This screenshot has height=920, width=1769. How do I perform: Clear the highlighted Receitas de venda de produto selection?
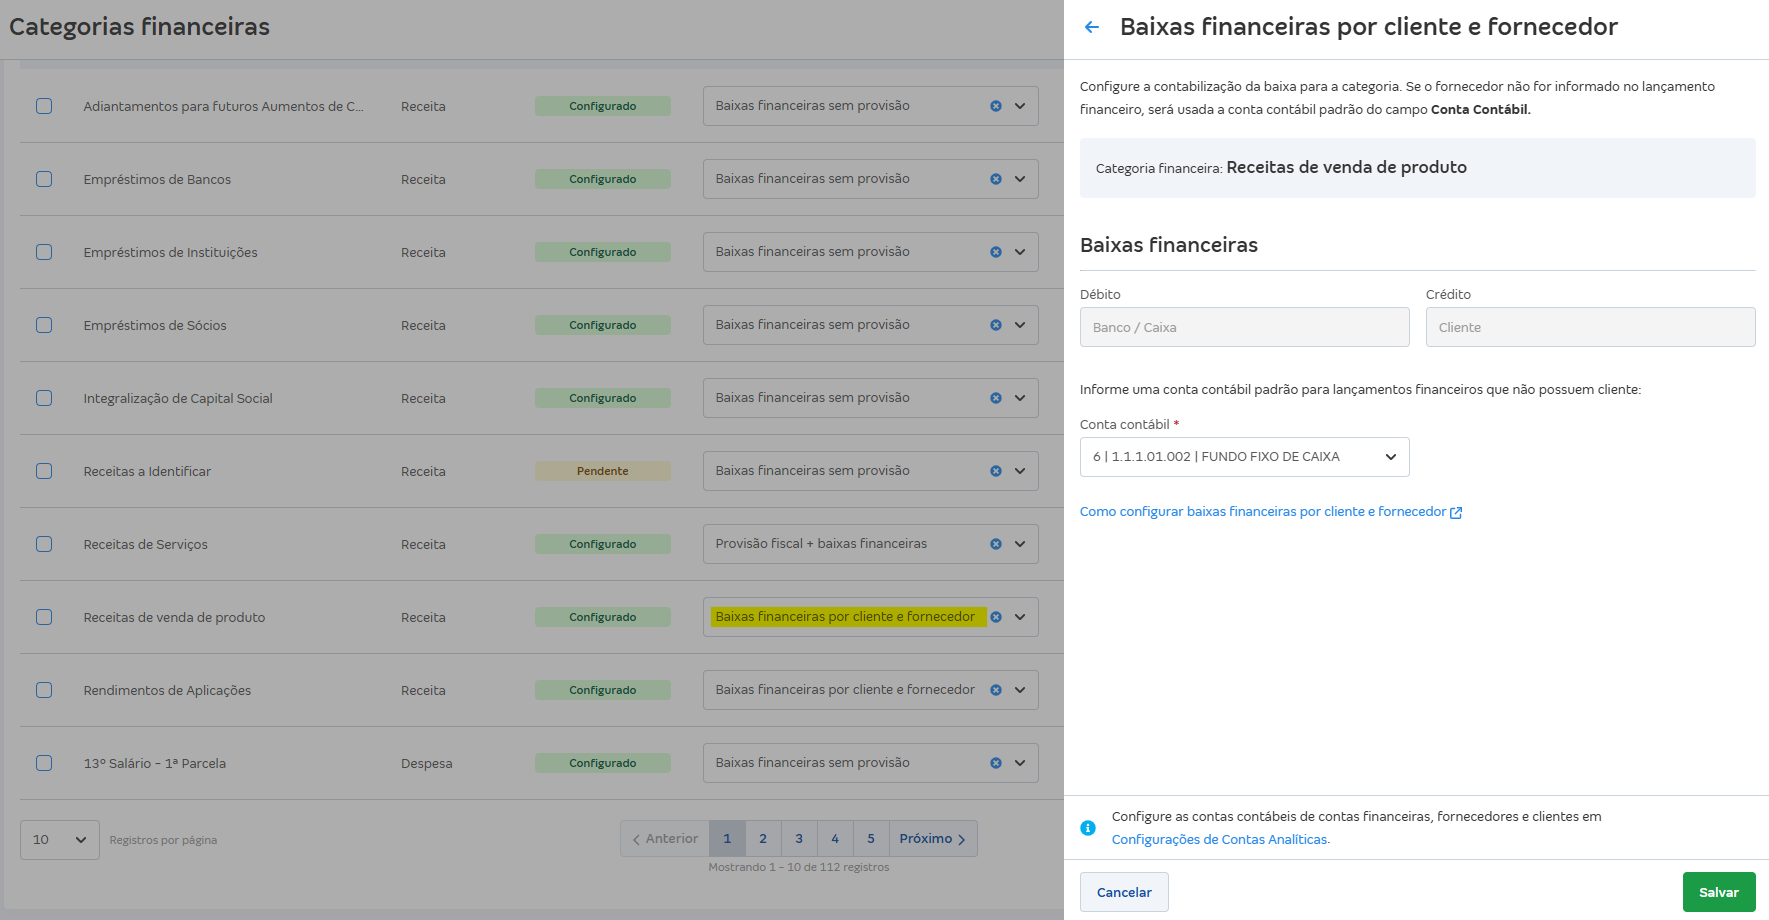click(x=996, y=617)
